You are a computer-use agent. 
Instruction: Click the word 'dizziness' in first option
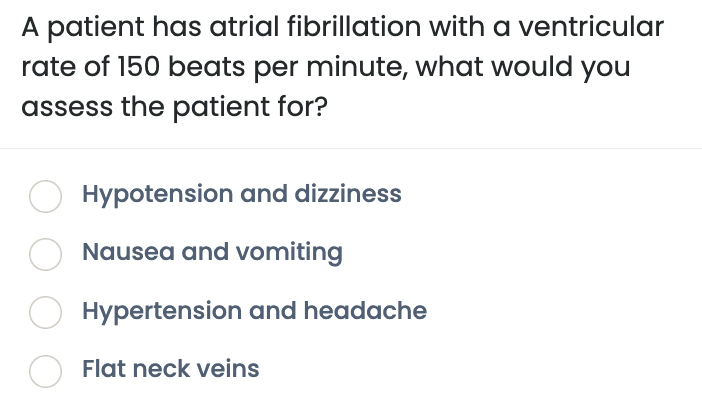(348, 194)
